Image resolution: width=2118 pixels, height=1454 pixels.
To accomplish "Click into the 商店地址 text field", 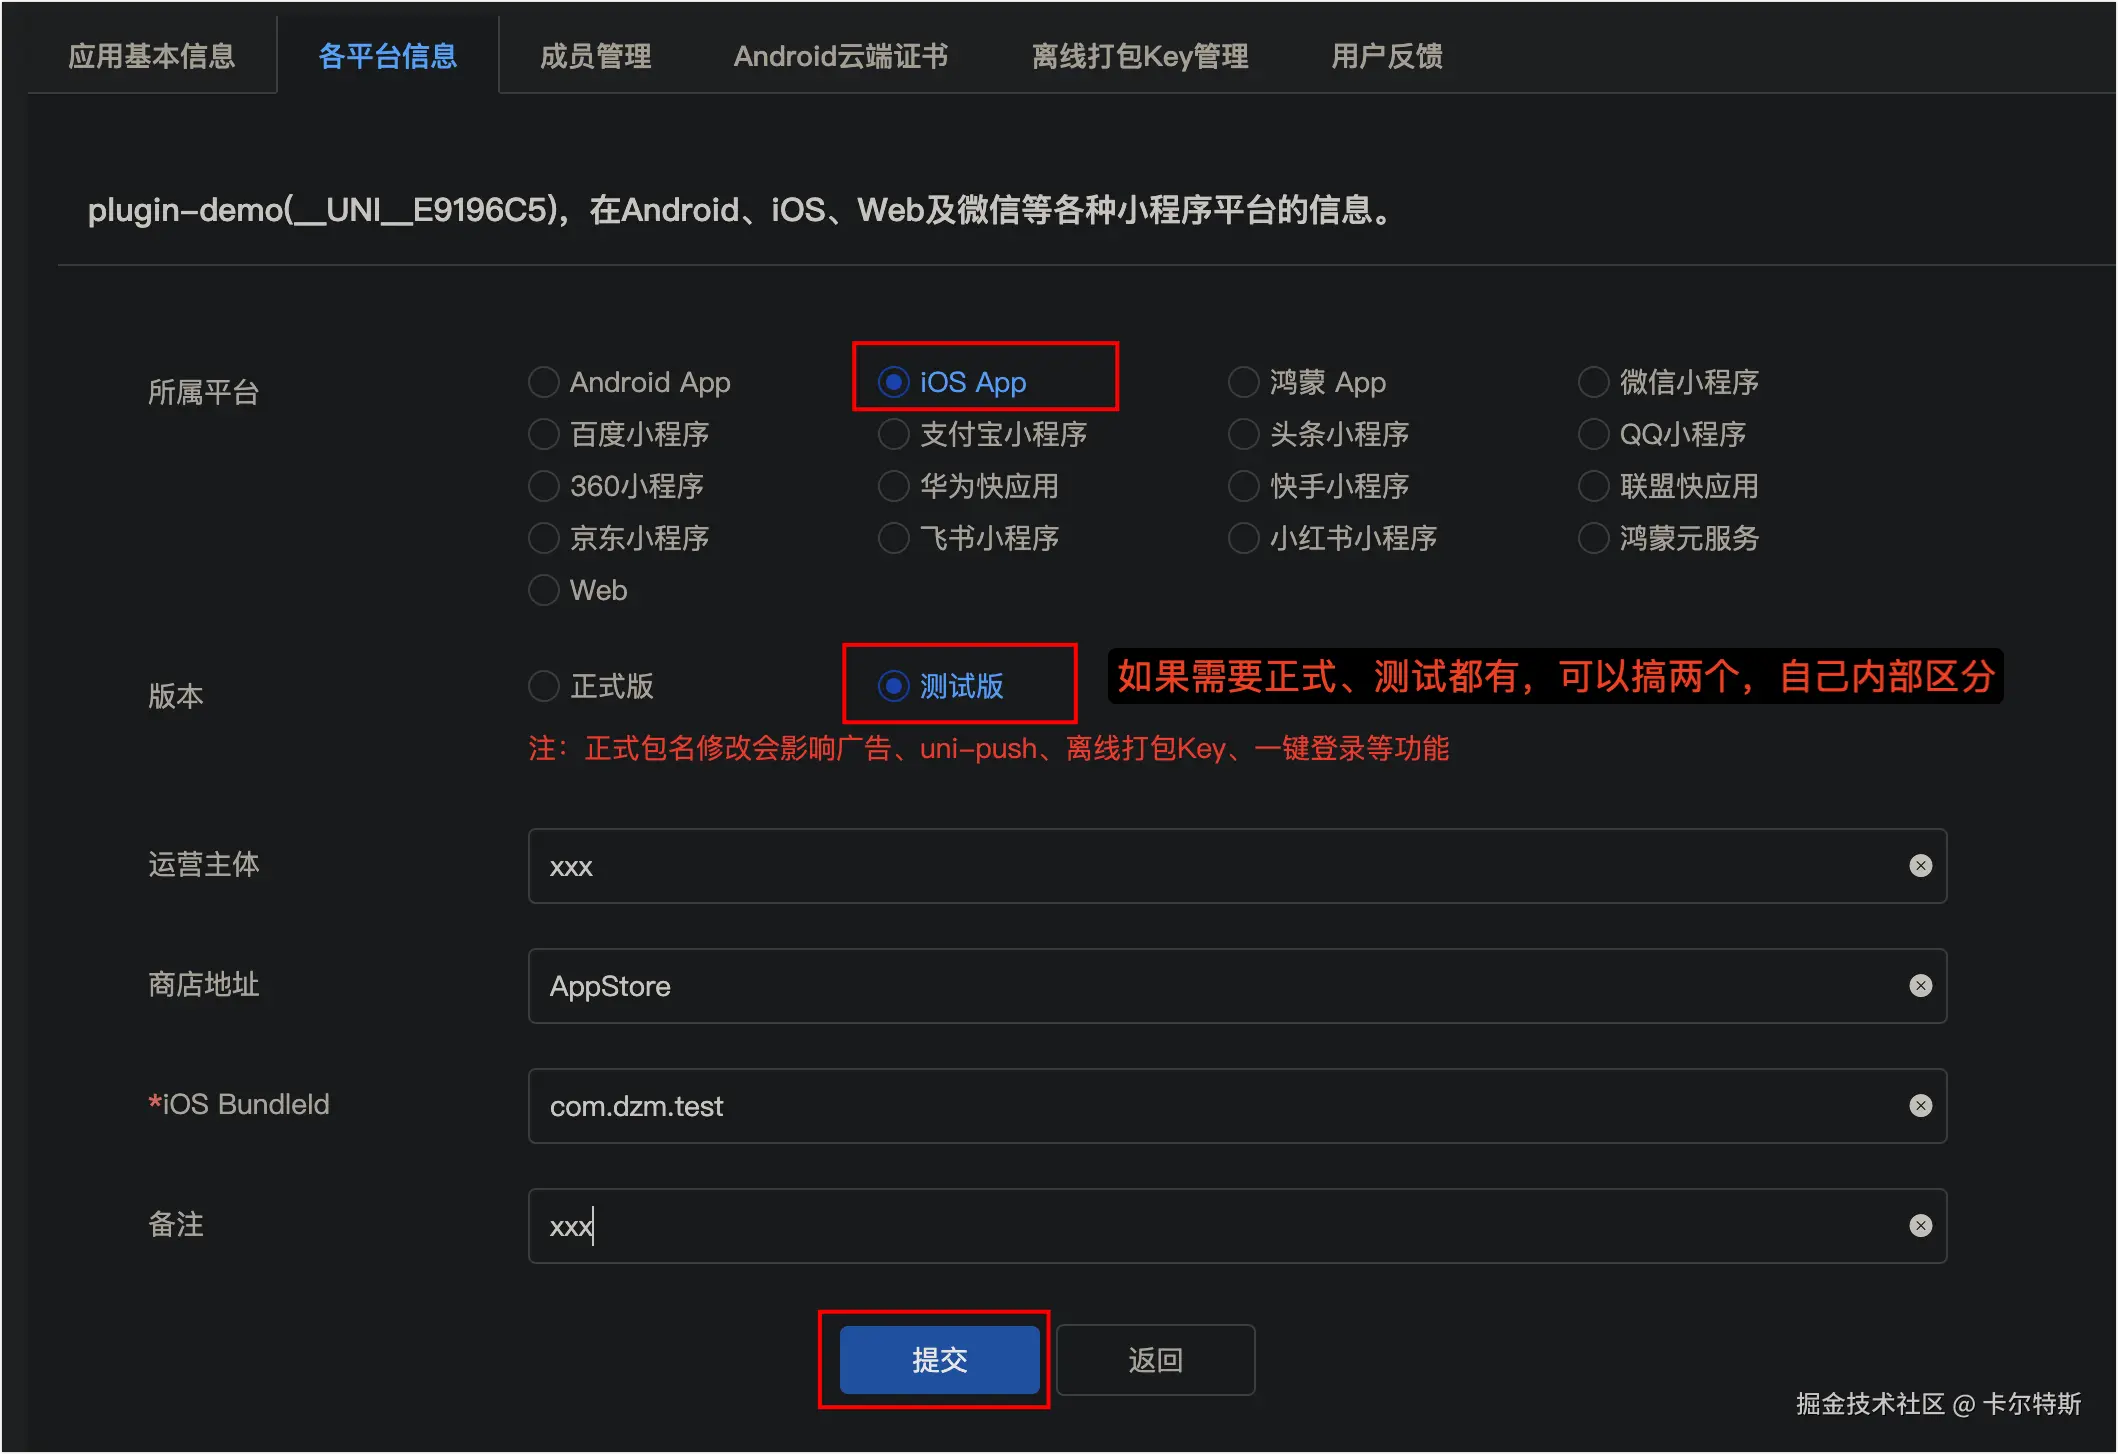I will coord(1200,986).
